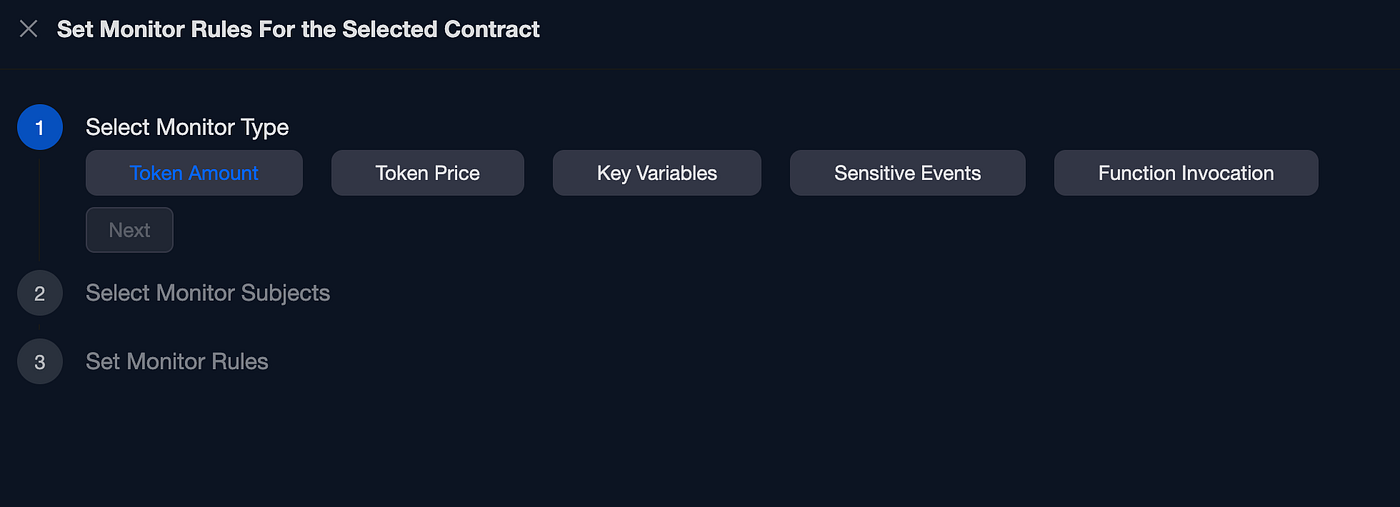This screenshot has width=1400, height=507.
Task: Click the step 1 number circle
Action: point(40,128)
